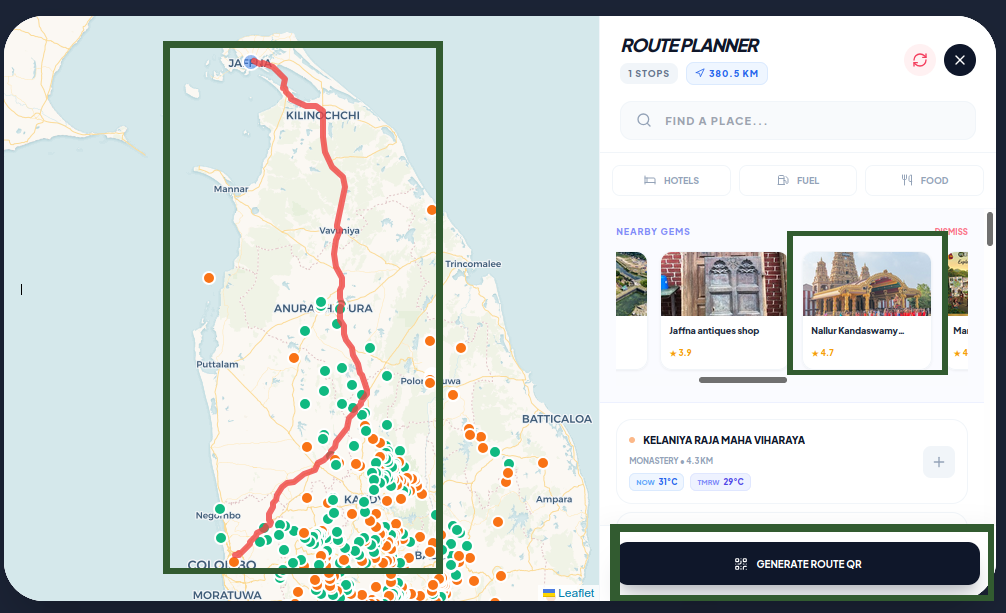Image resolution: width=1006 pixels, height=613 pixels.
Task: Click the fork icon on Food filter
Action: [907, 180]
